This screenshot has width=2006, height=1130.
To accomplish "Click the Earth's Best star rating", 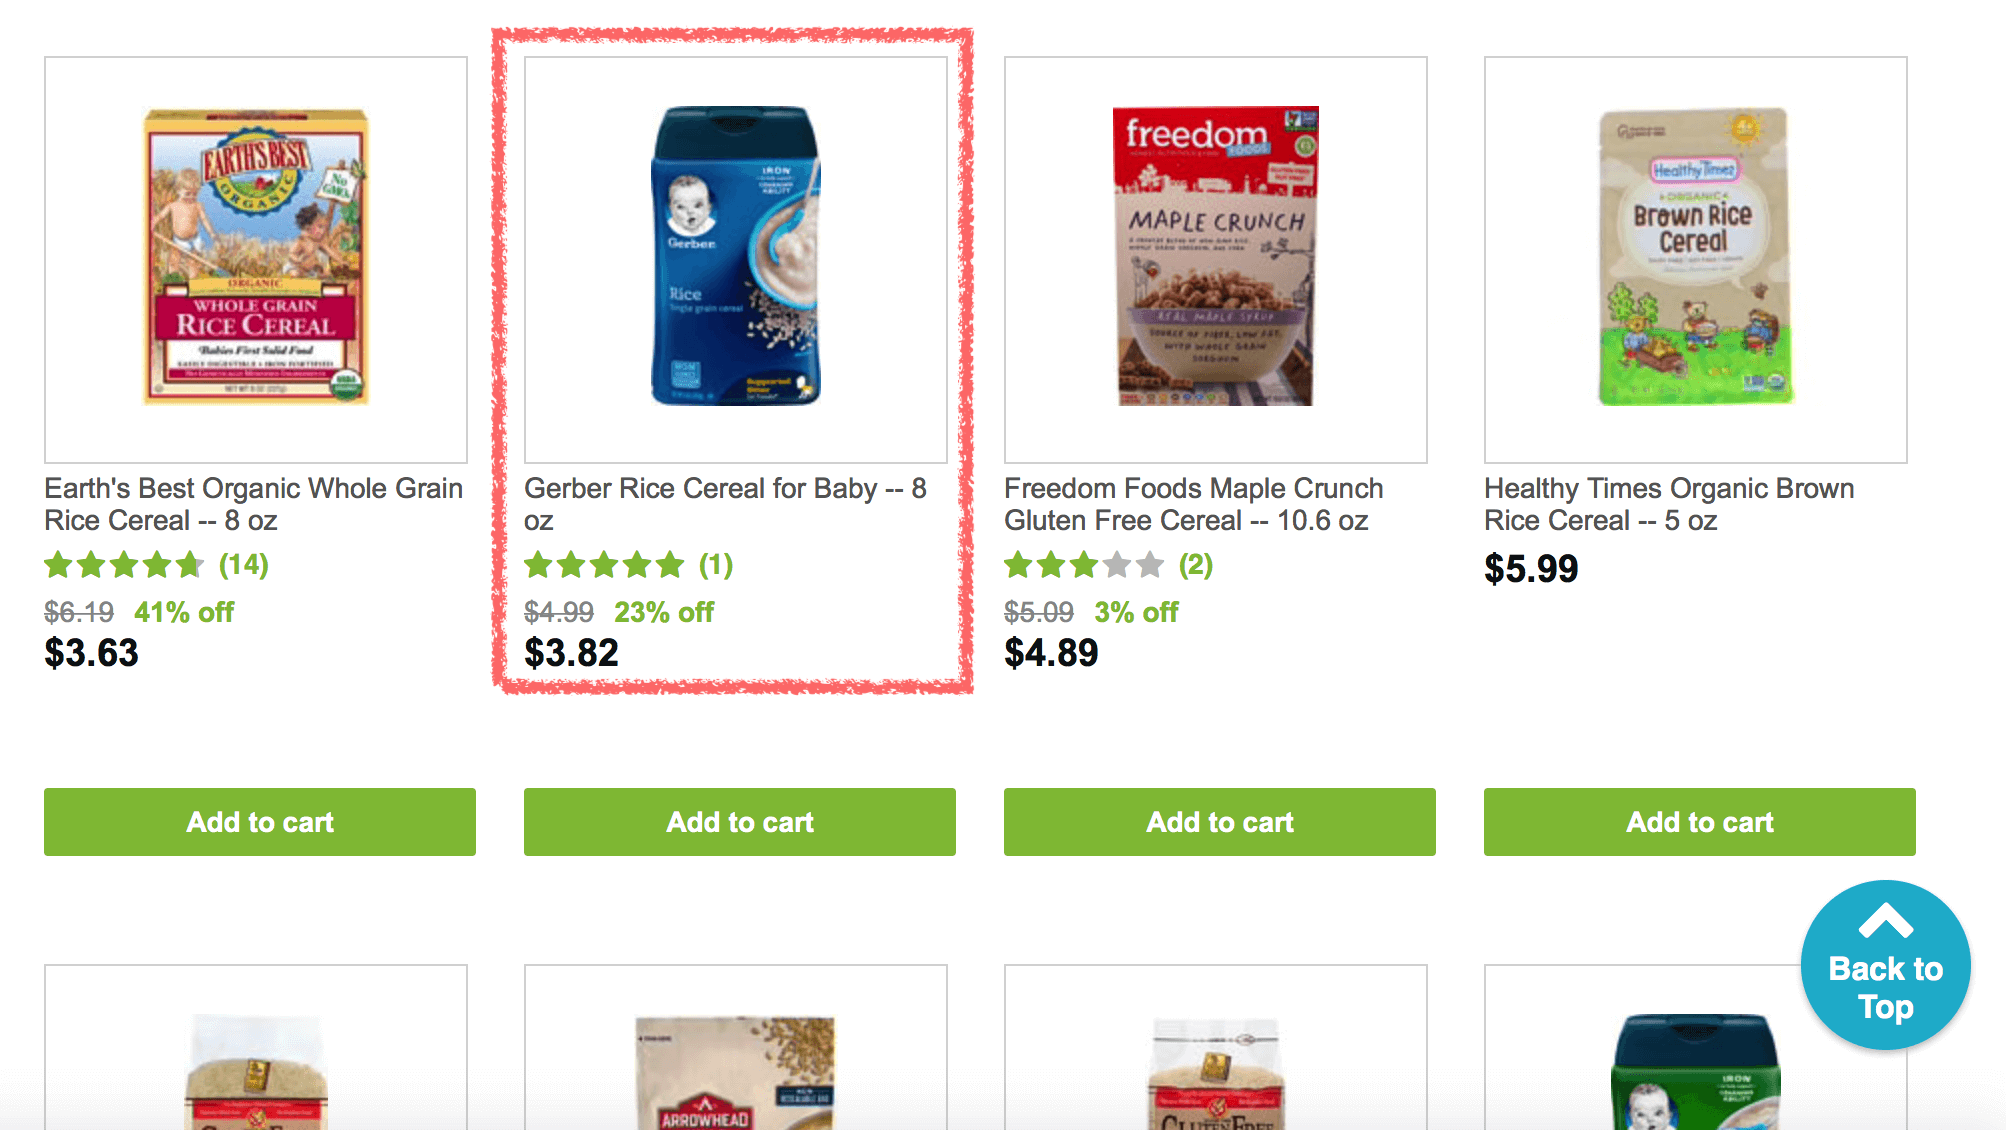I will pyautogui.click(x=124, y=565).
